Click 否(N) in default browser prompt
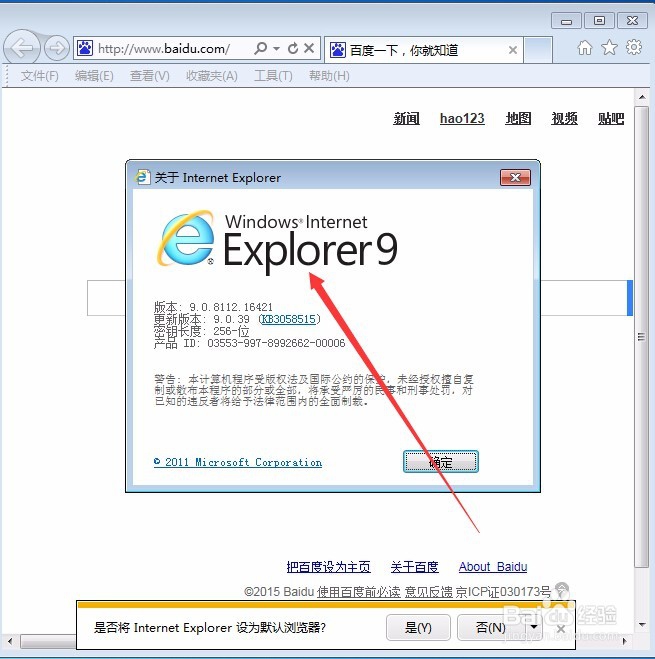 [x=490, y=627]
